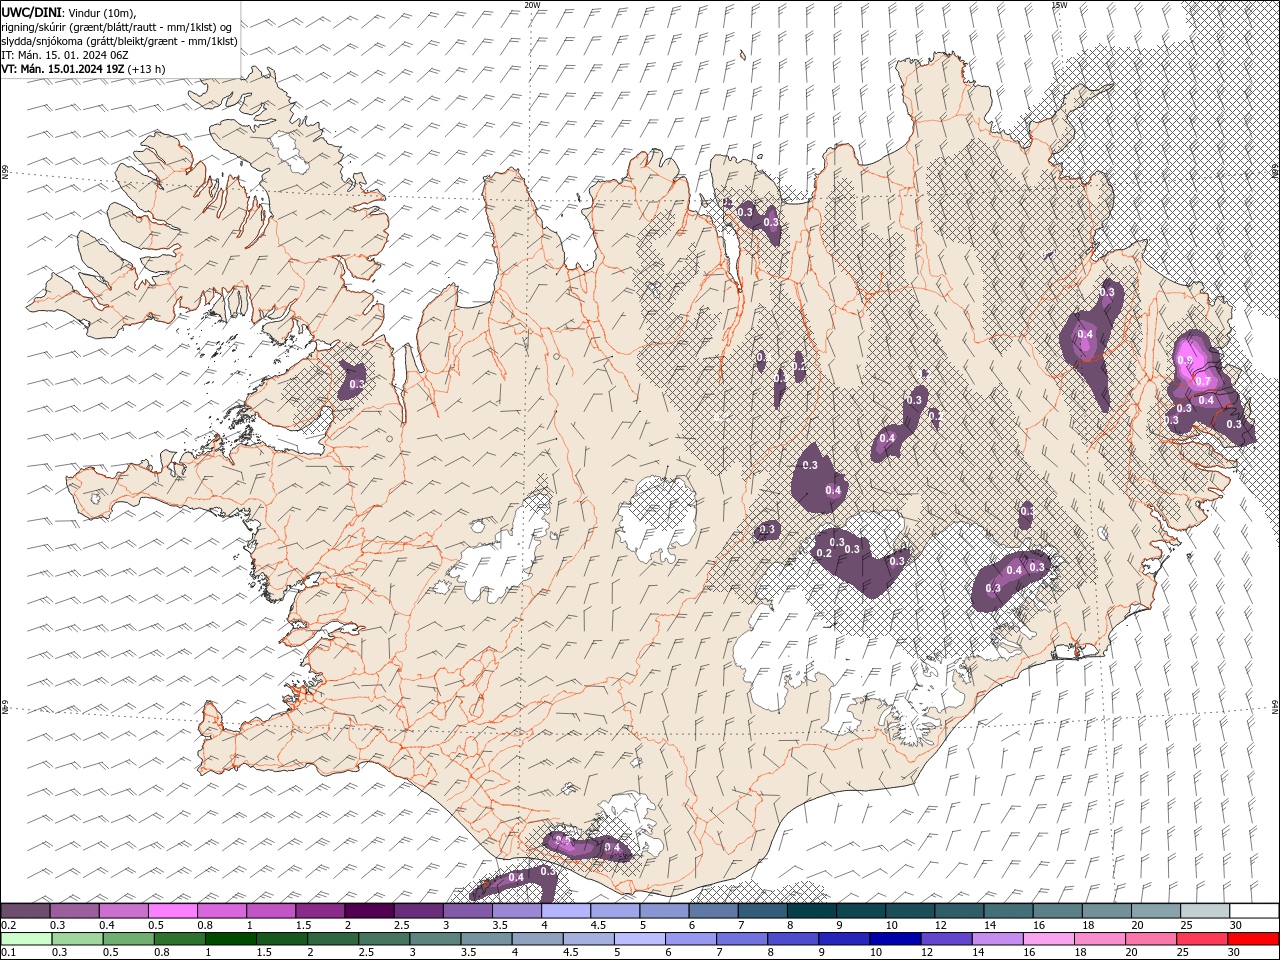Select the navy 10 rain legend swatch

[x=894, y=939]
